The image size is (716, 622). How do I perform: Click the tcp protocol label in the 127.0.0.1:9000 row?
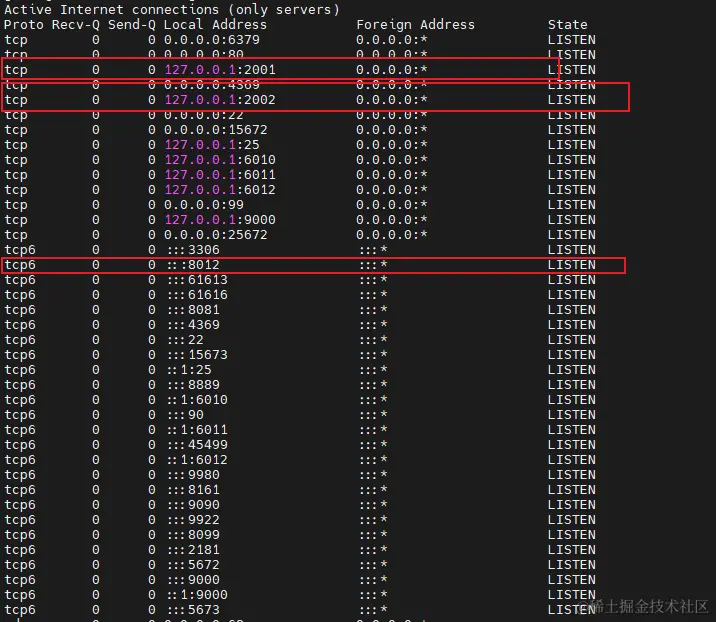[x=16, y=220]
